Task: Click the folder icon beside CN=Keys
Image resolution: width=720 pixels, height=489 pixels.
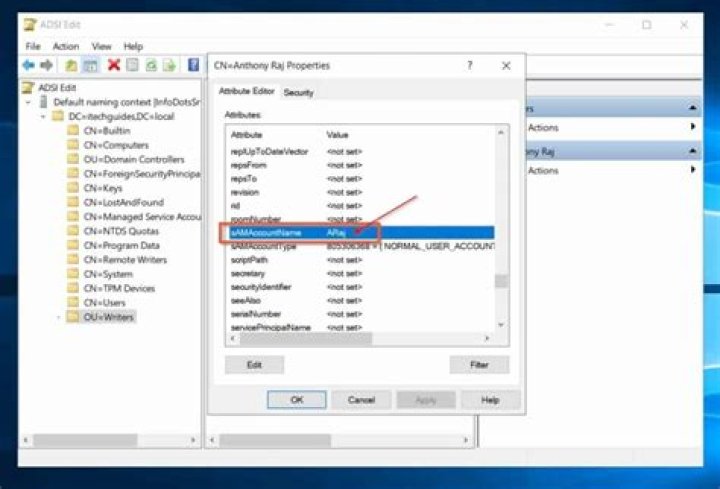Action: click(73, 187)
